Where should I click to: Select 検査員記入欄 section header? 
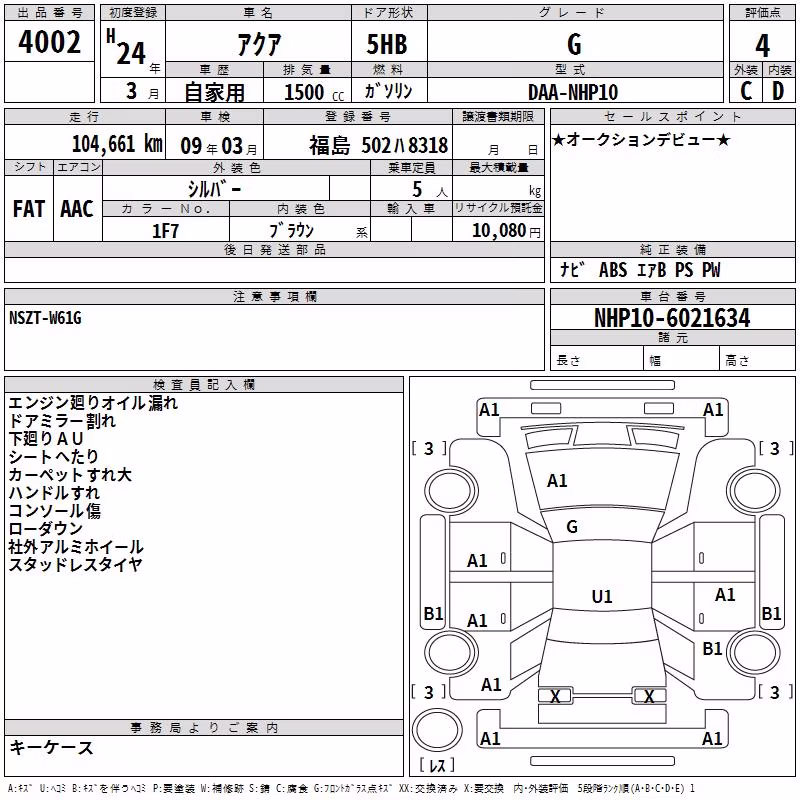[x=204, y=385]
